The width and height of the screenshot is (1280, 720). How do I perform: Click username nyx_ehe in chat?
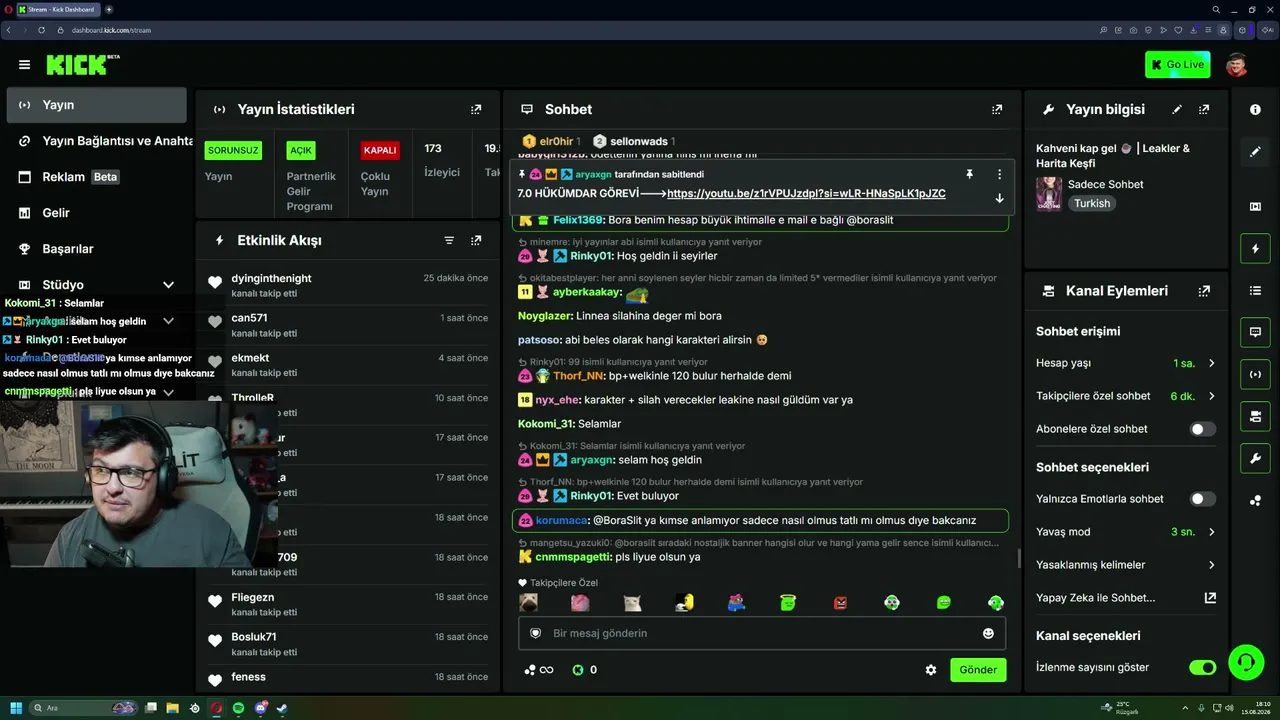[x=558, y=400]
